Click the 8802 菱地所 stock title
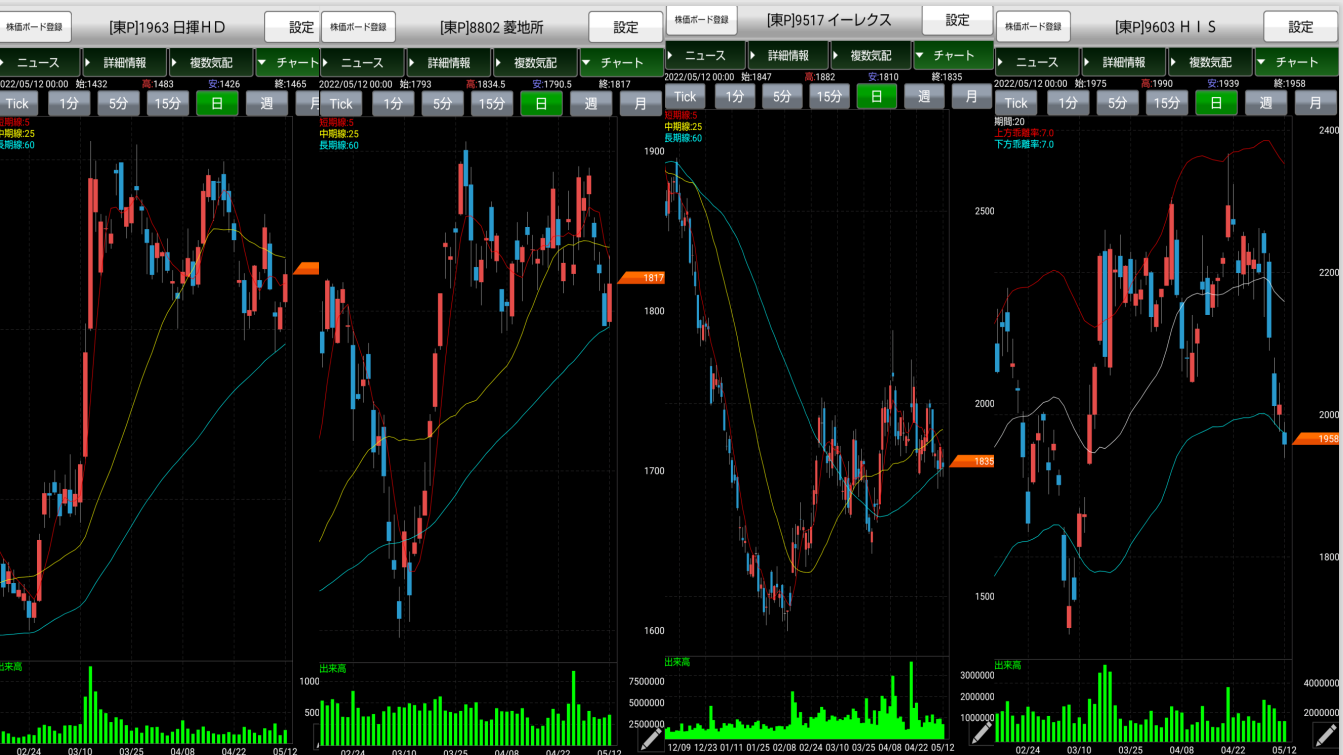The height and width of the screenshot is (755, 1343). [491, 27]
